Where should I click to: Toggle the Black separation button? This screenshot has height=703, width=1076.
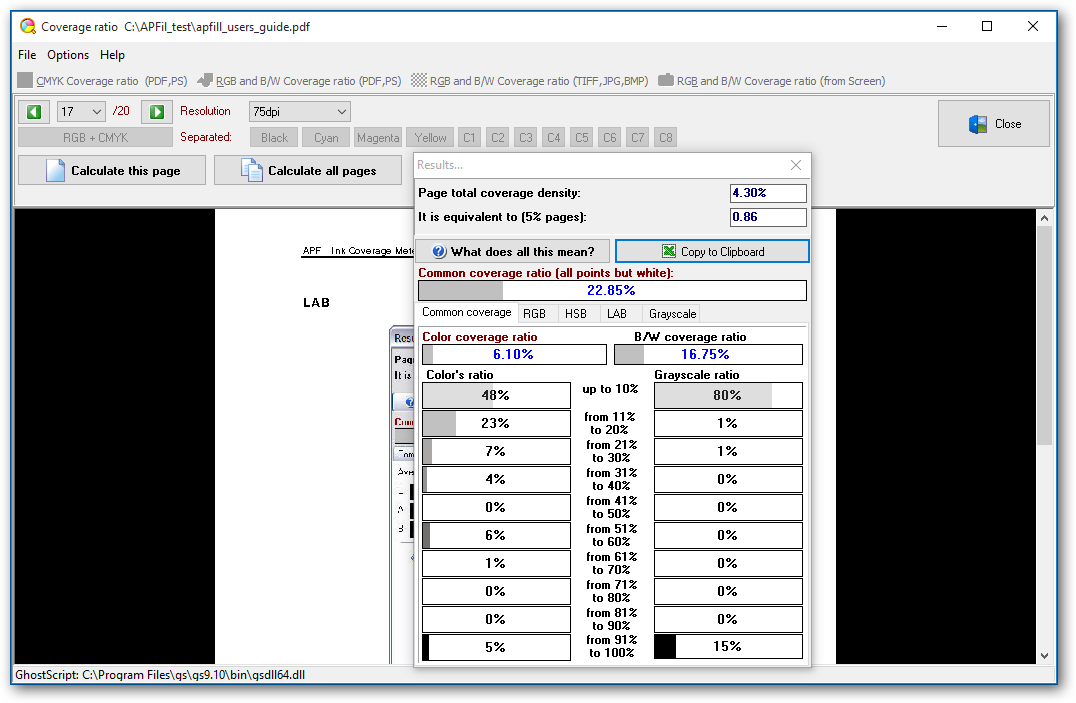[274, 138]
